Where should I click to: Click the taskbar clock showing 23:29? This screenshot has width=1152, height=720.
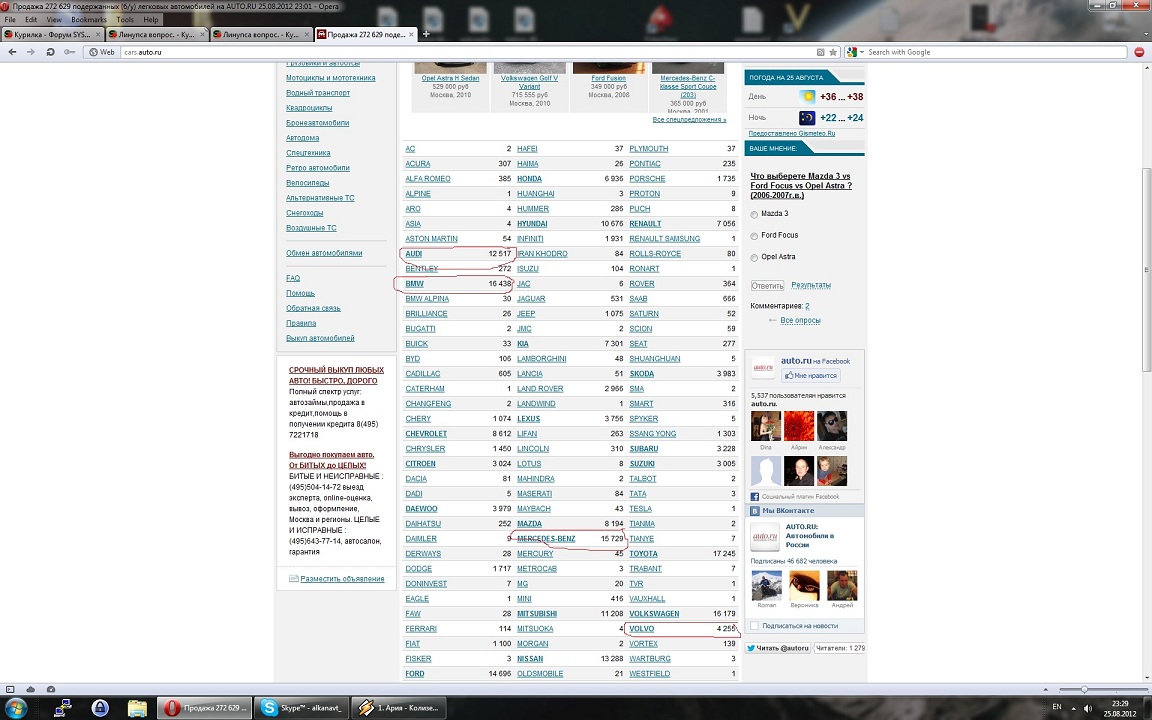1120,708
